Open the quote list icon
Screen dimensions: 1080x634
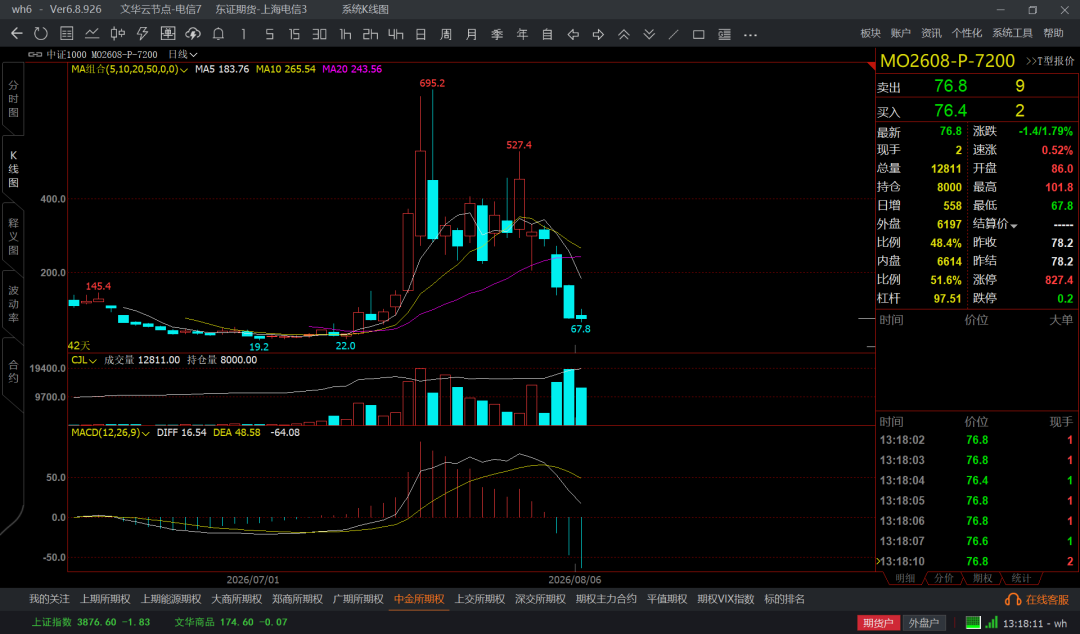(67, 34)
